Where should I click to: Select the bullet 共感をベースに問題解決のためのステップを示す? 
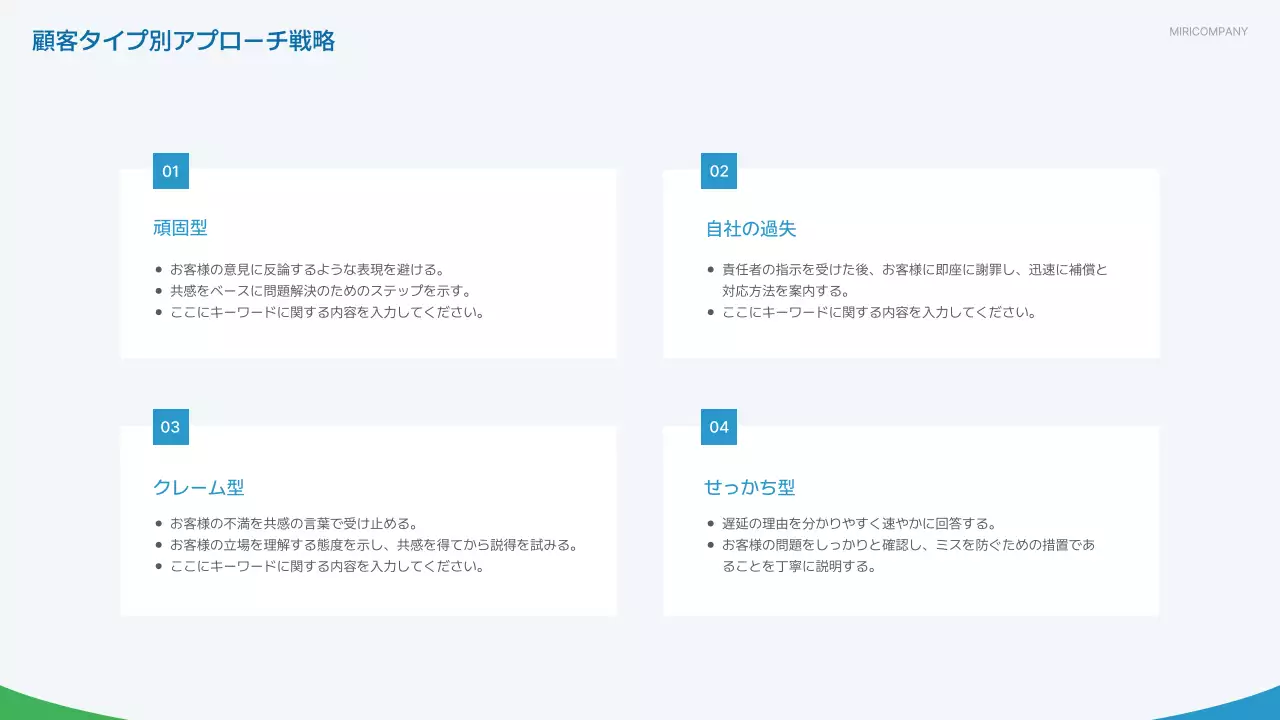tap(320, 291)
